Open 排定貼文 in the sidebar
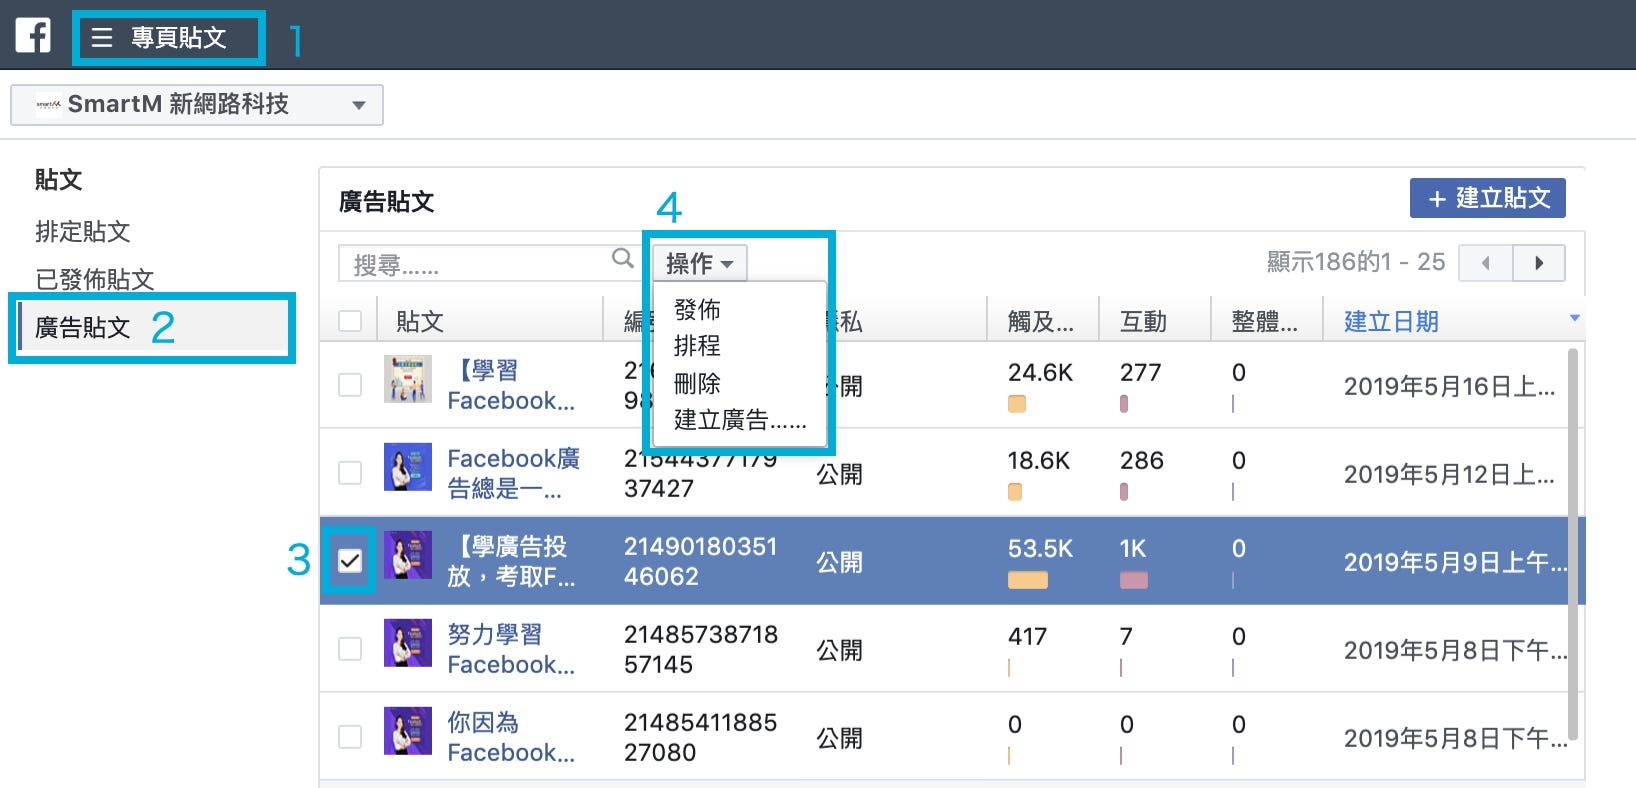 (x=83, y=232)
